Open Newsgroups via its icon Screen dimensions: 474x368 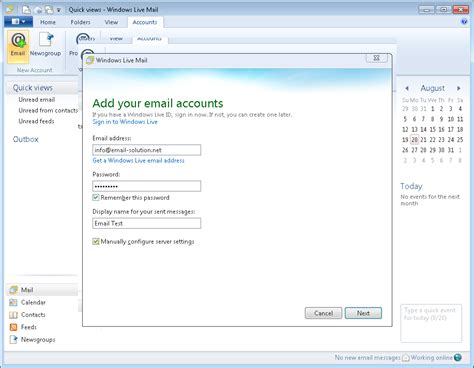13,340
